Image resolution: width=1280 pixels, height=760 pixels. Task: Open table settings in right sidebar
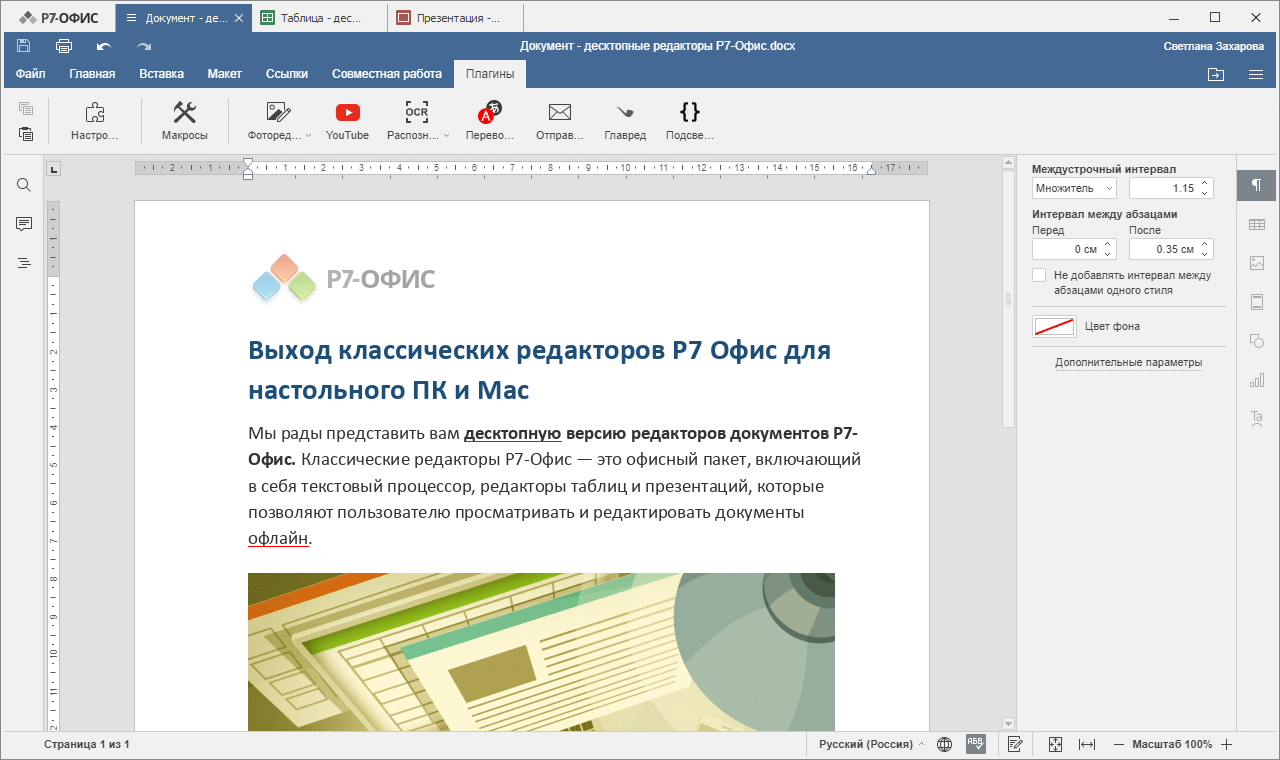1257,225
